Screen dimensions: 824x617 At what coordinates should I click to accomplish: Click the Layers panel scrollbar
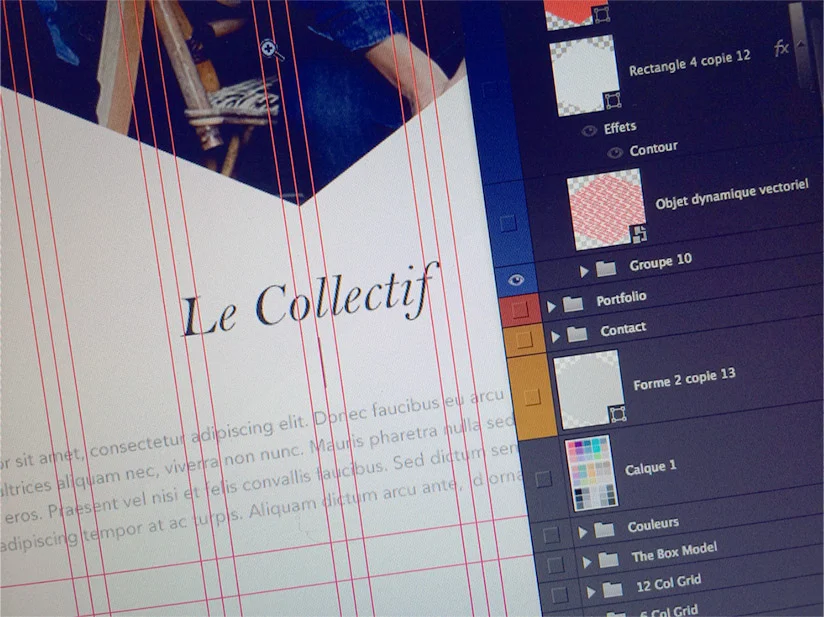pyautogui.click(x=800, y=45)
